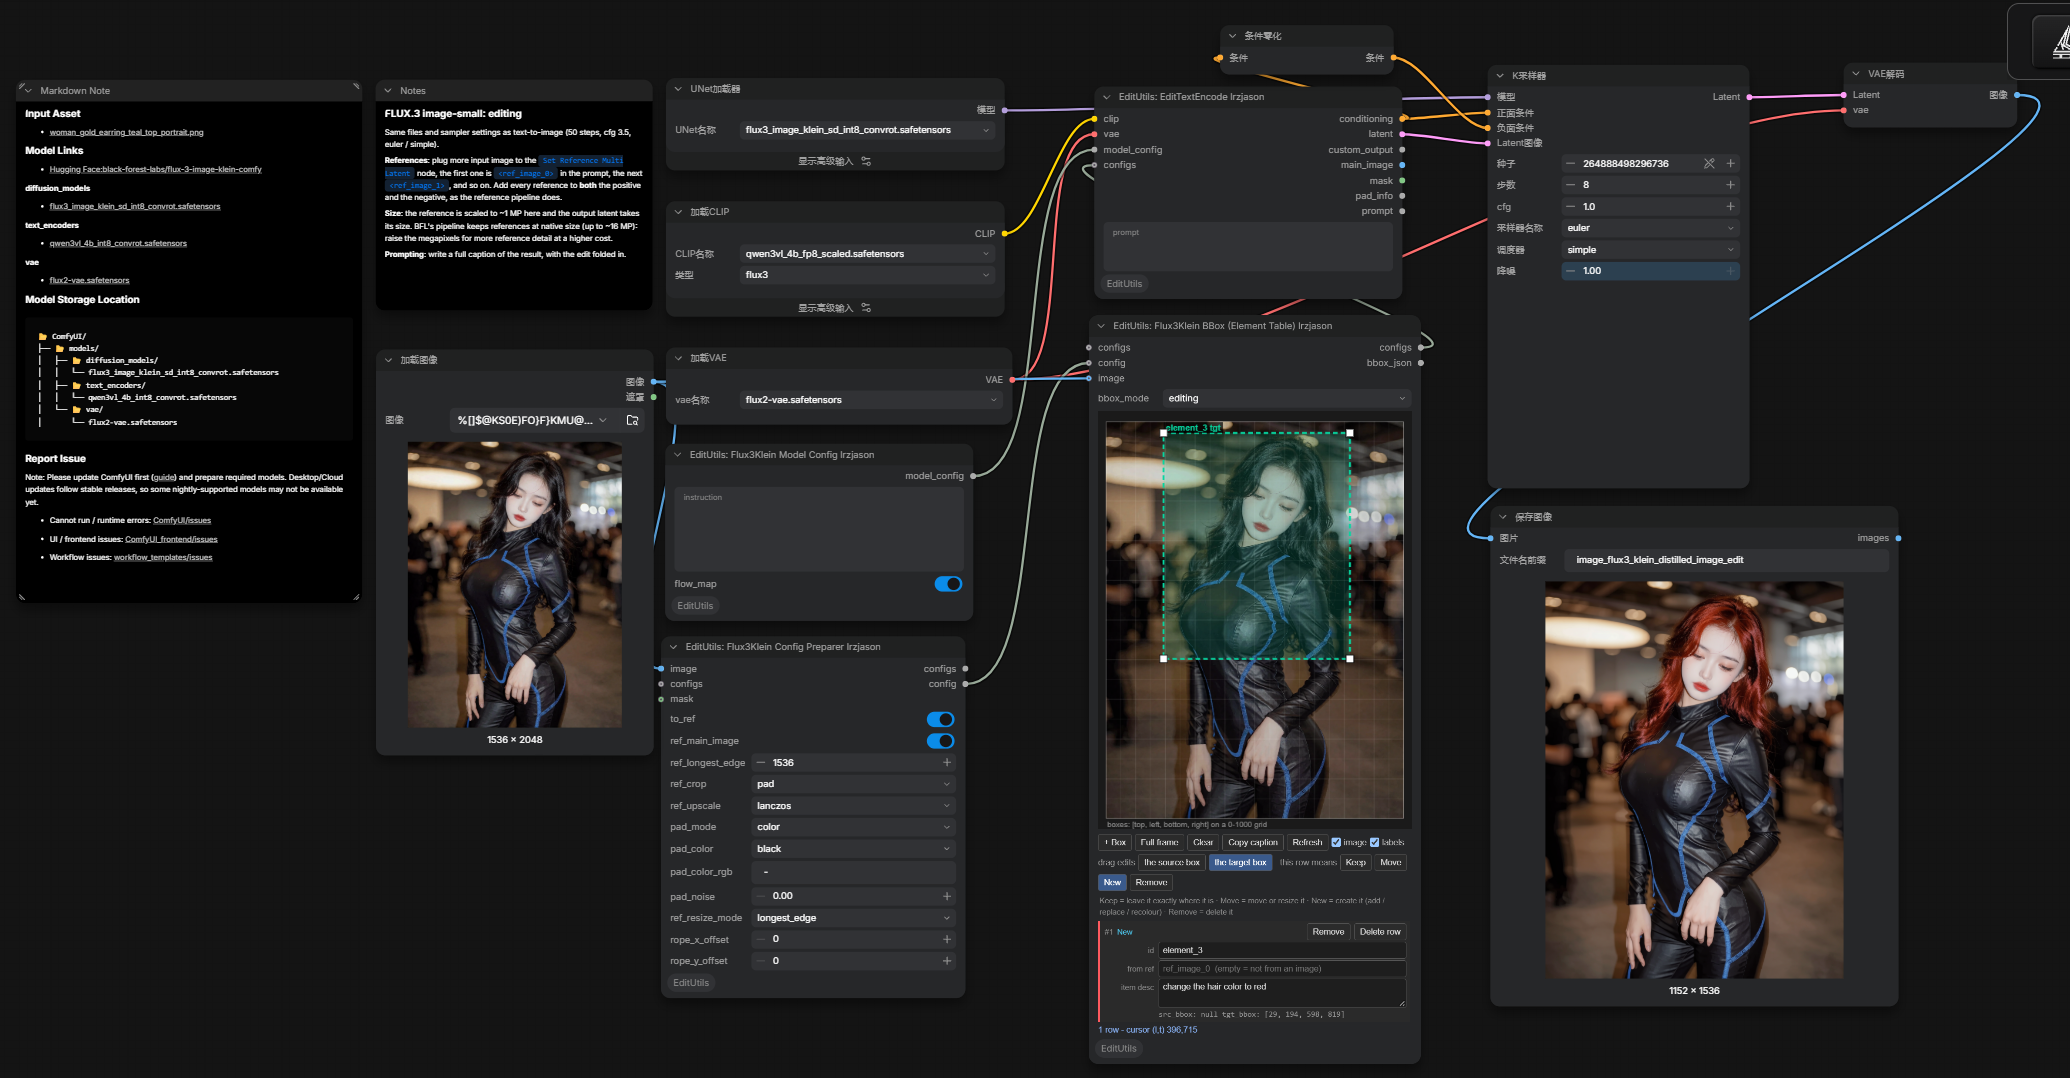Toggle the to_ref switch
2070x1078 pixels.
[x=940, y=720]
